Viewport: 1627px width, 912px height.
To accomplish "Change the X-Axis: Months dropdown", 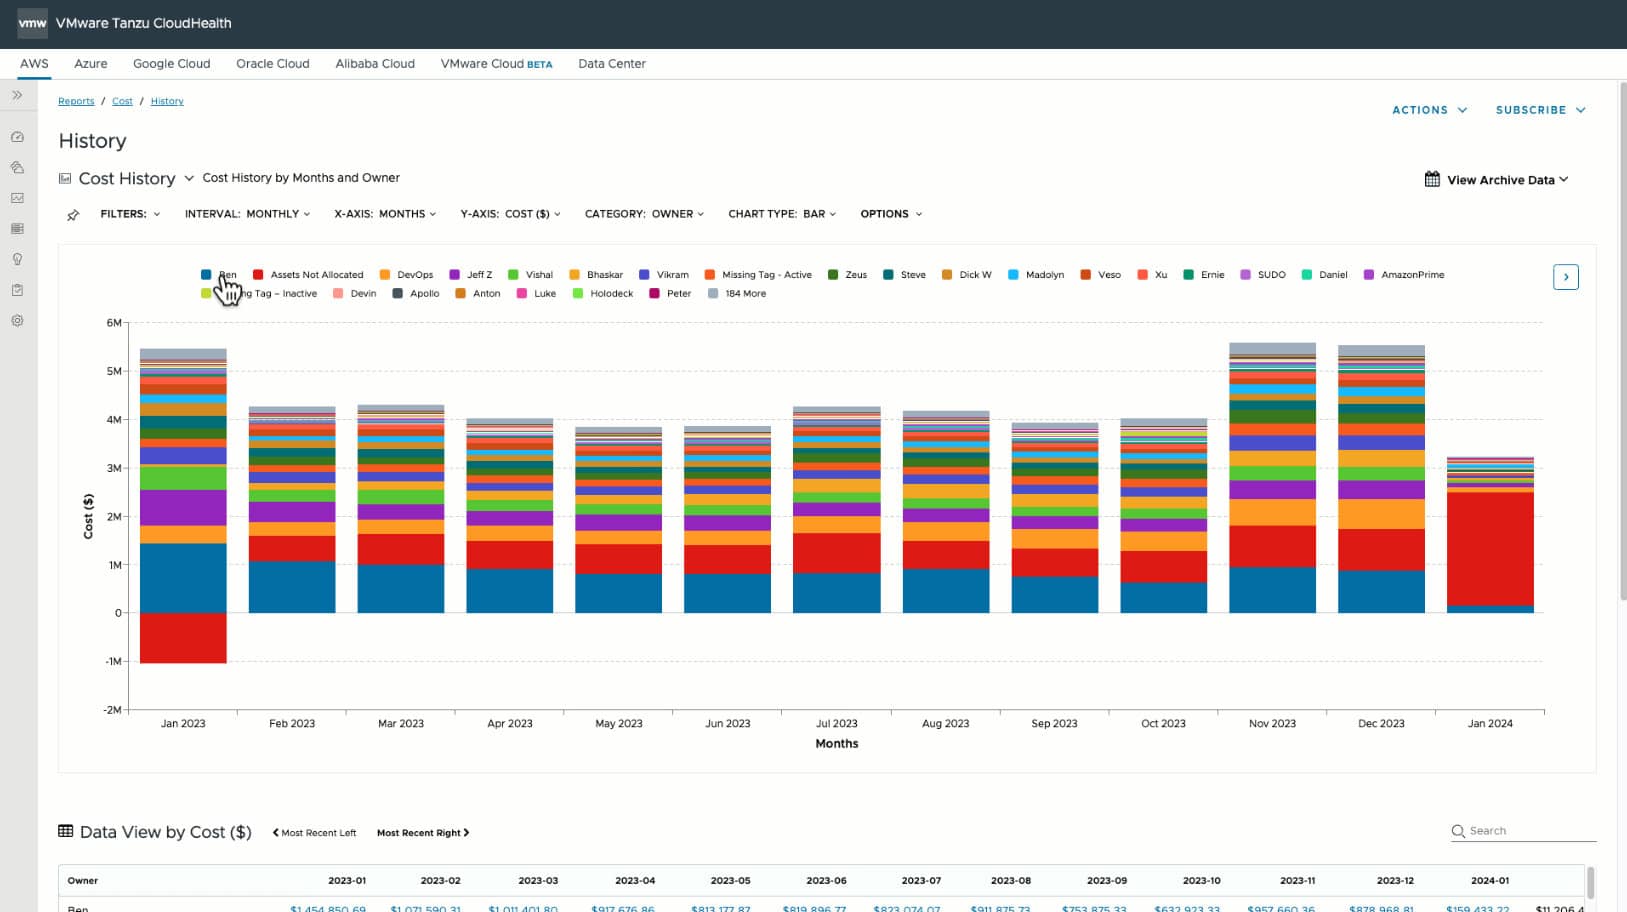I will [386, 214].
